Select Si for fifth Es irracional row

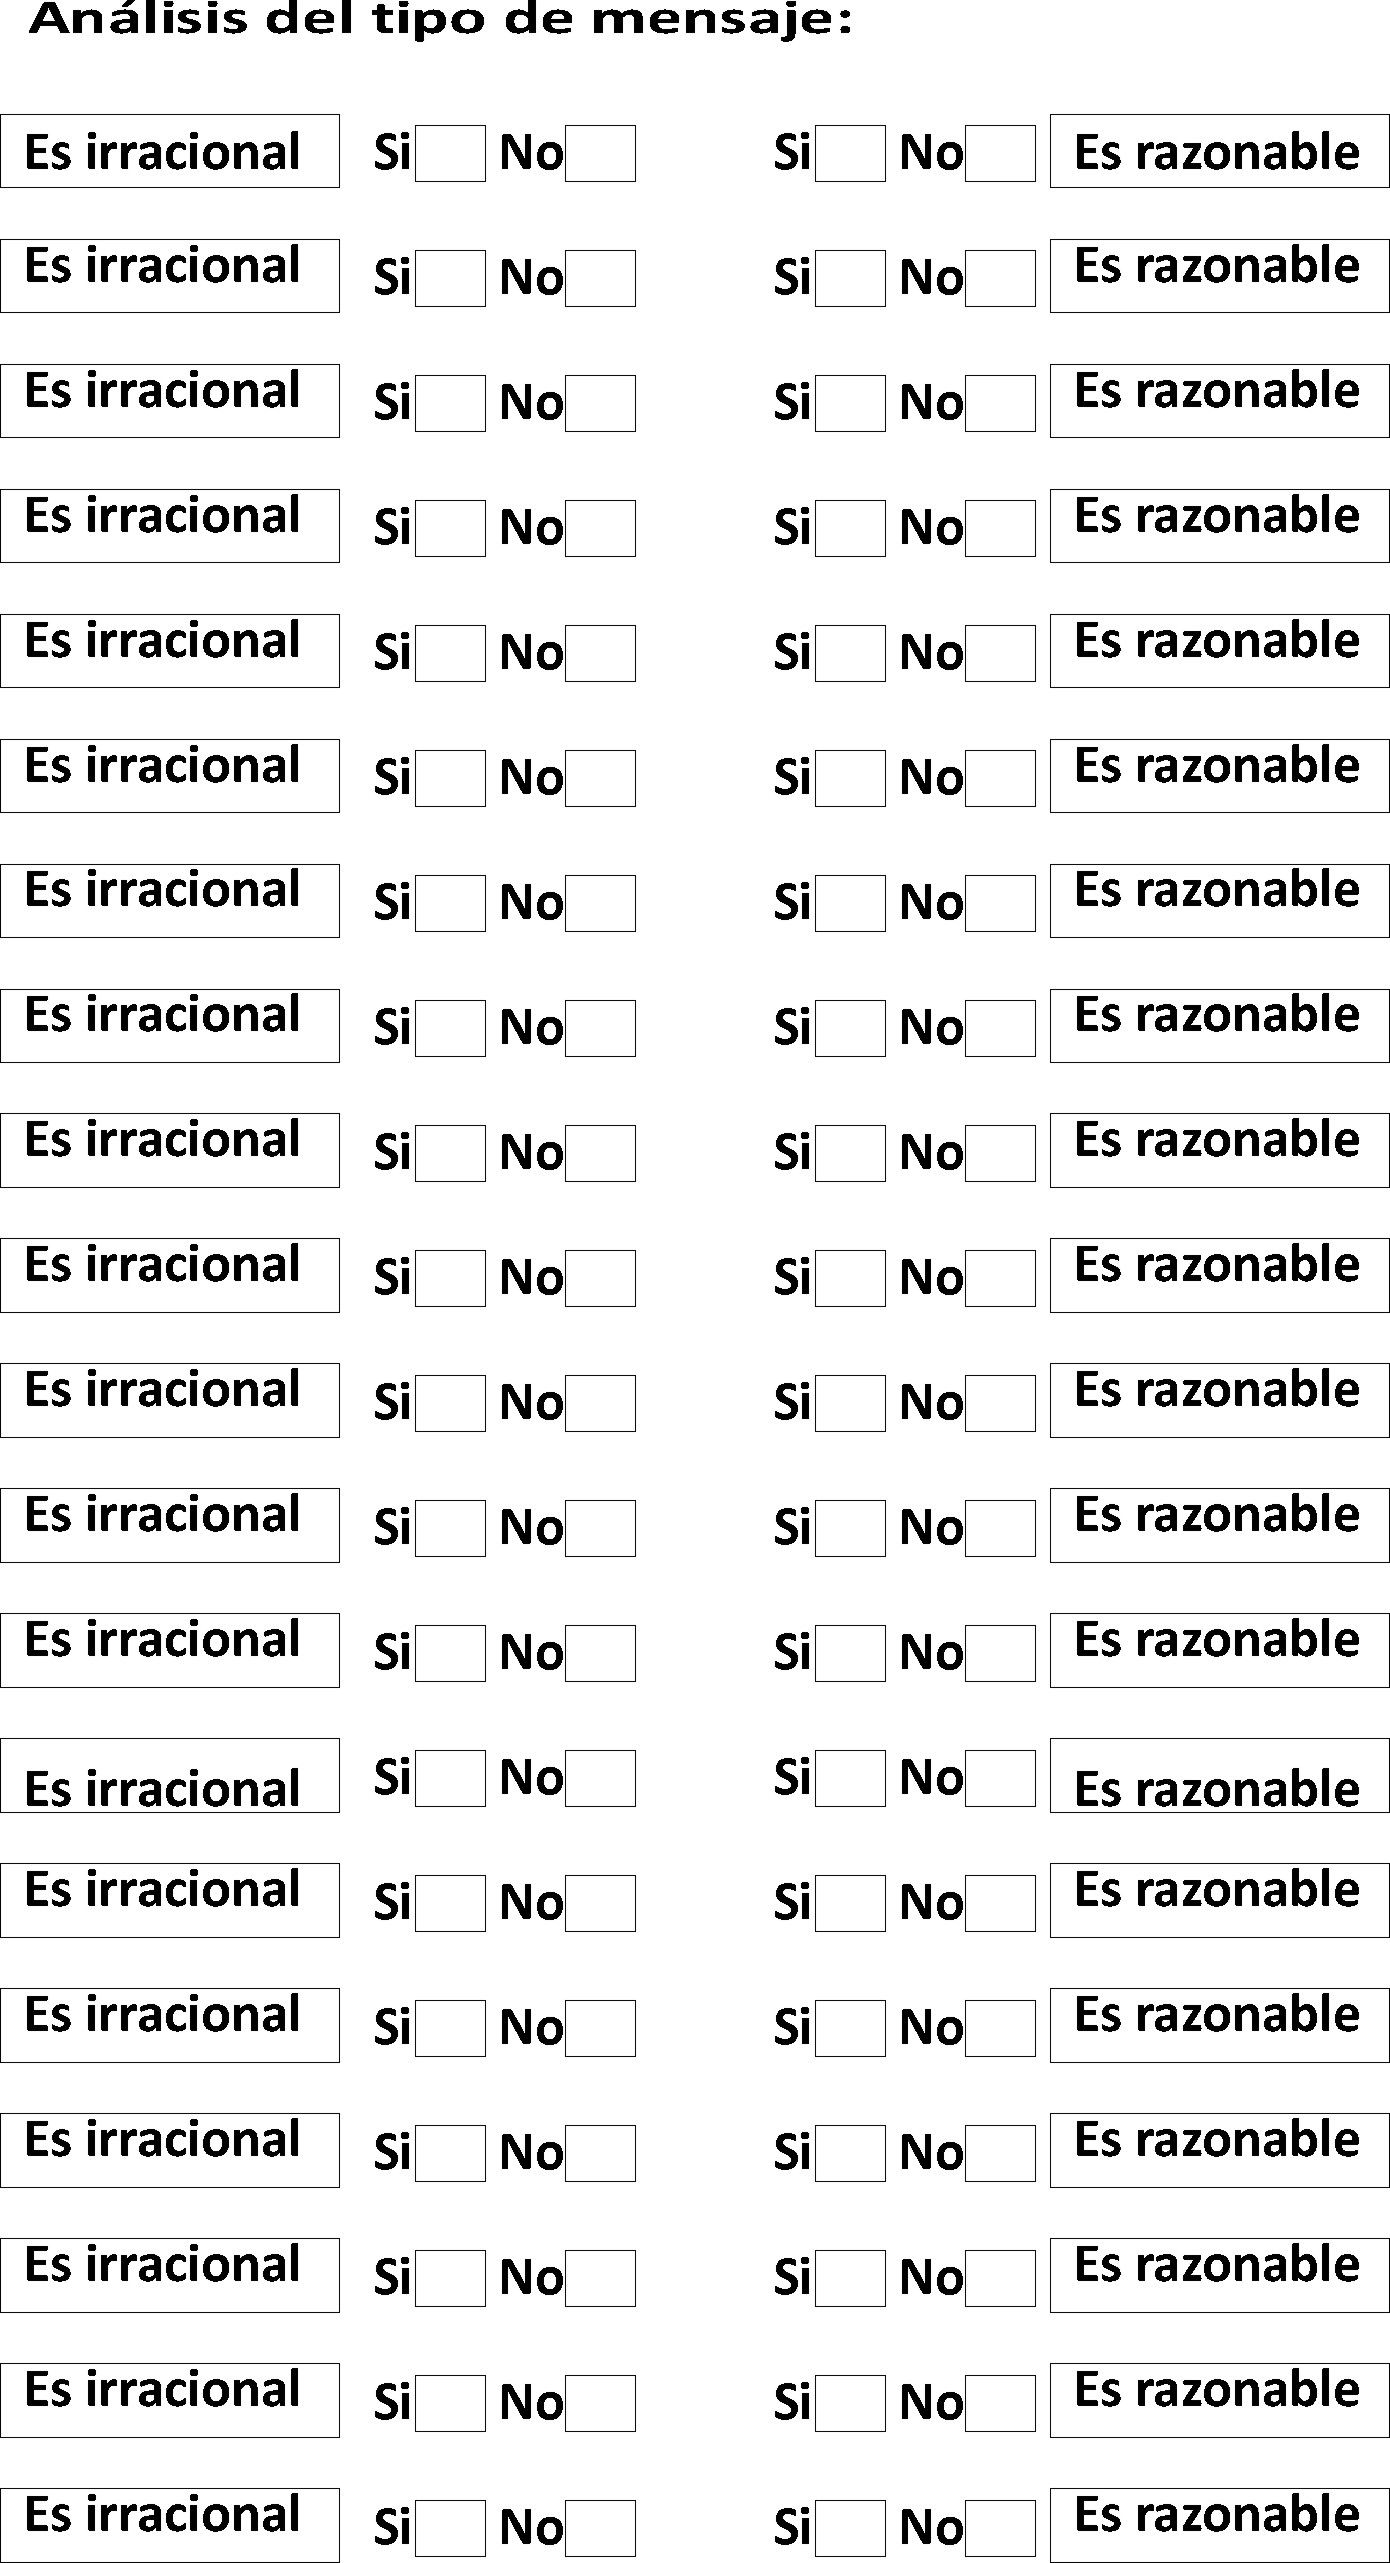450,653
